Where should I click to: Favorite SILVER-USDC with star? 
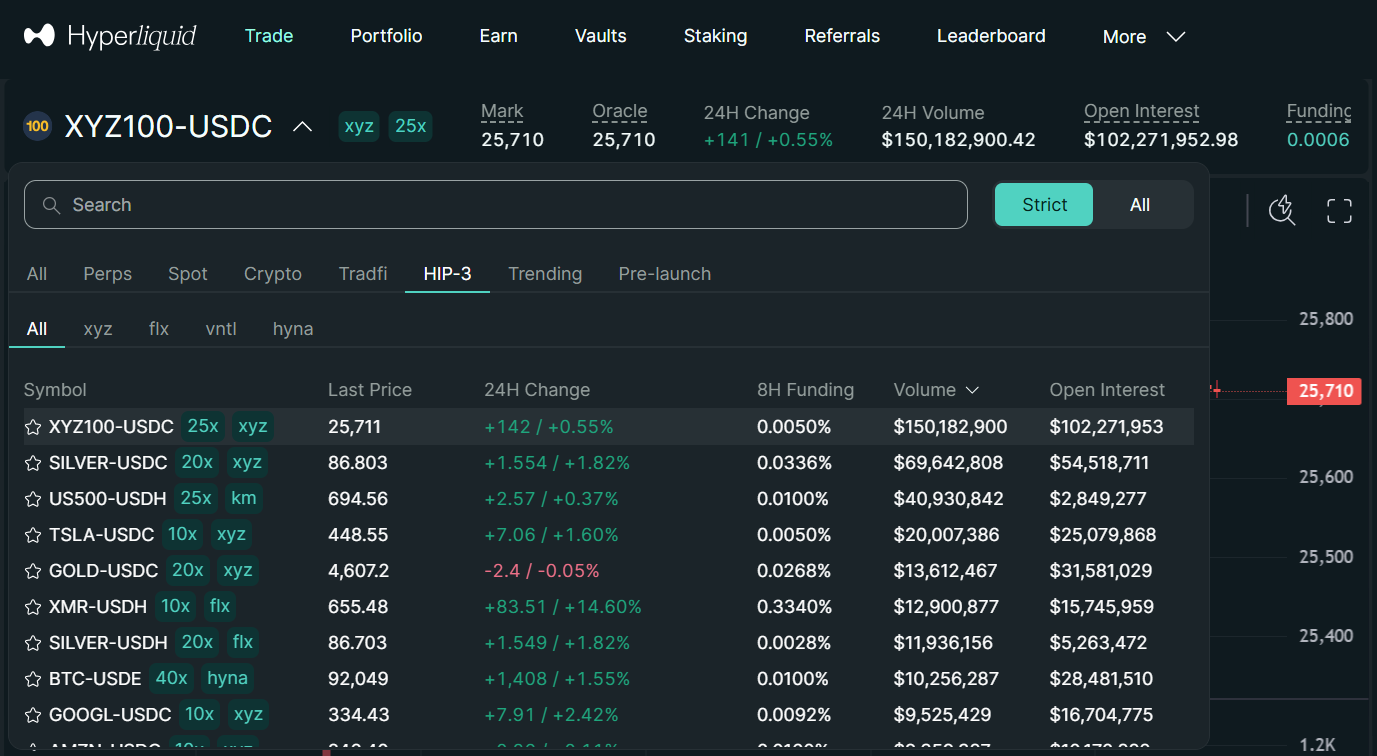pos(33,463)
